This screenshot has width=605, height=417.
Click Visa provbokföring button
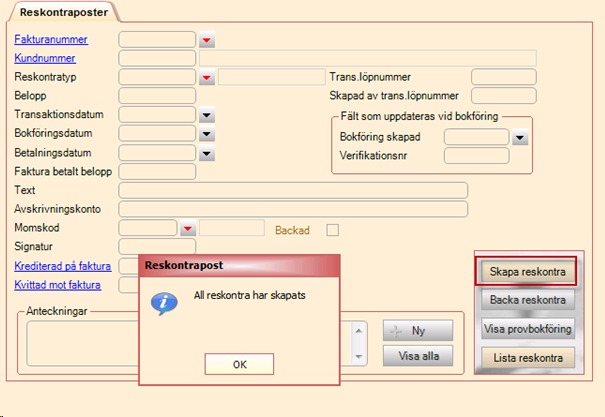pyautogui.click(x=528, y=328)
